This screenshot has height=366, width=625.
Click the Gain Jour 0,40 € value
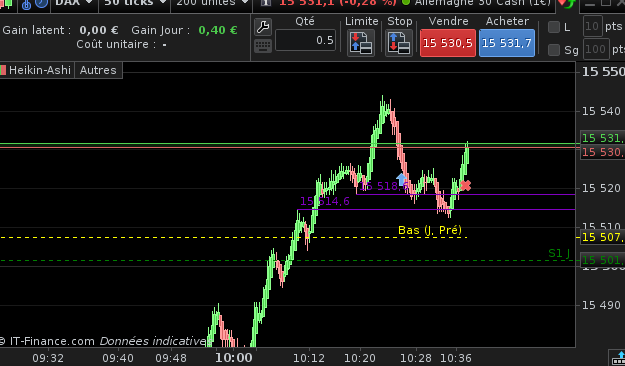pyautogui.click(x=218, y=30)
